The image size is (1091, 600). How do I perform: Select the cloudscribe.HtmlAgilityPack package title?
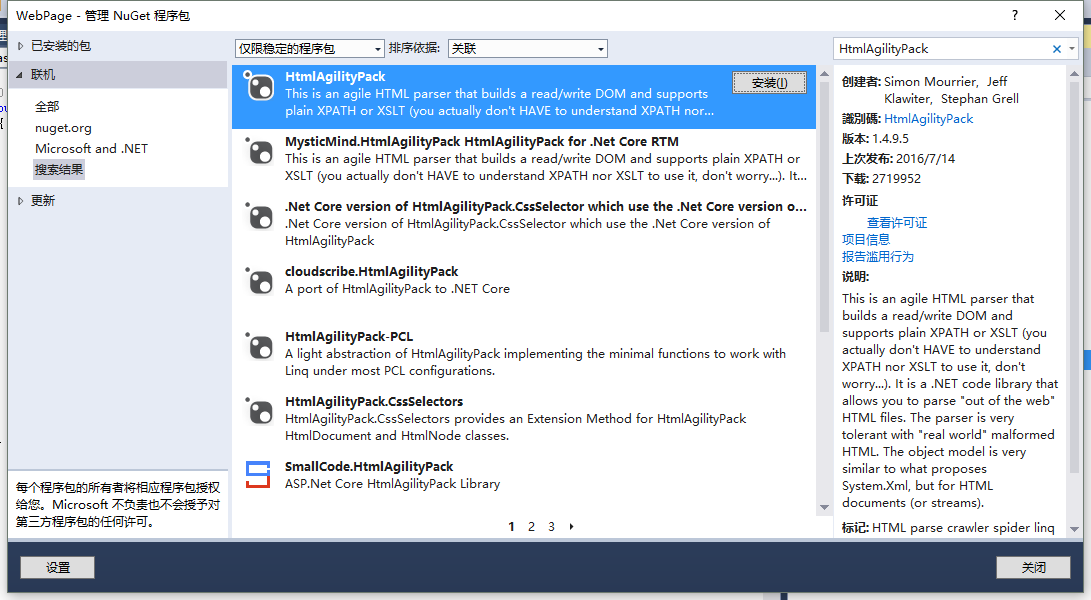[x=372, y=271]
